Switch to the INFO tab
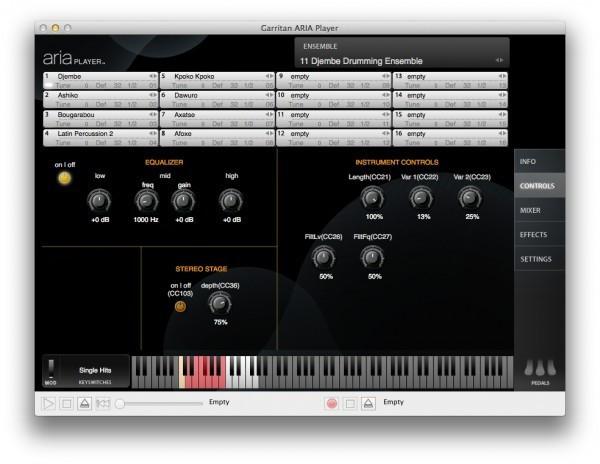This screenshot has height=464, width=600. 540,161
